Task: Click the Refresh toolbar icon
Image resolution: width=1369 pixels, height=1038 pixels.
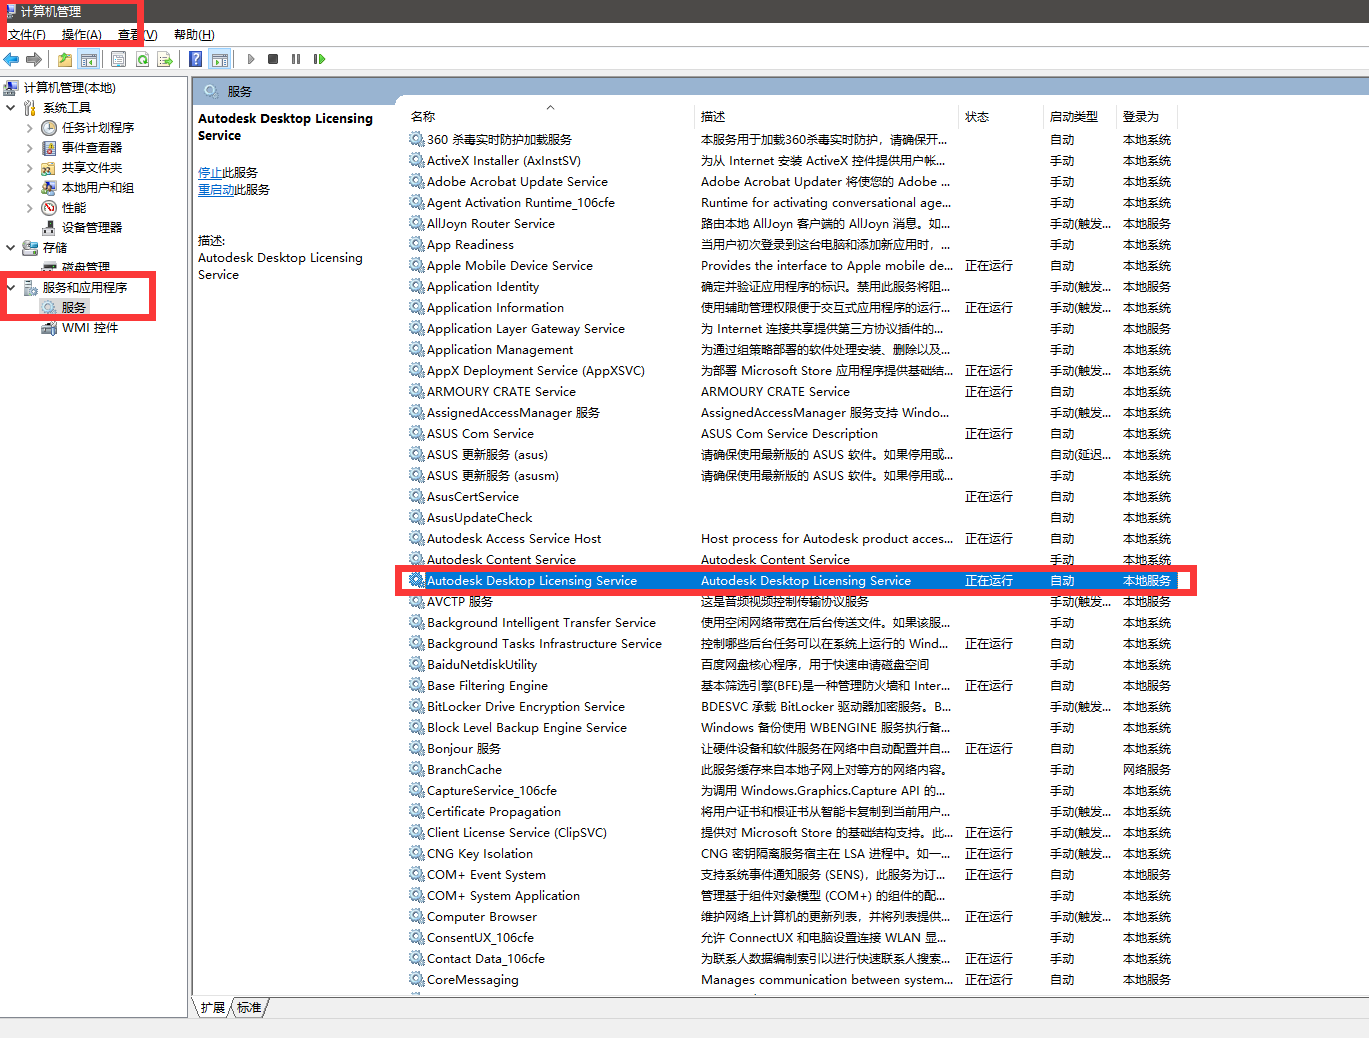Action: pos(143,59)
